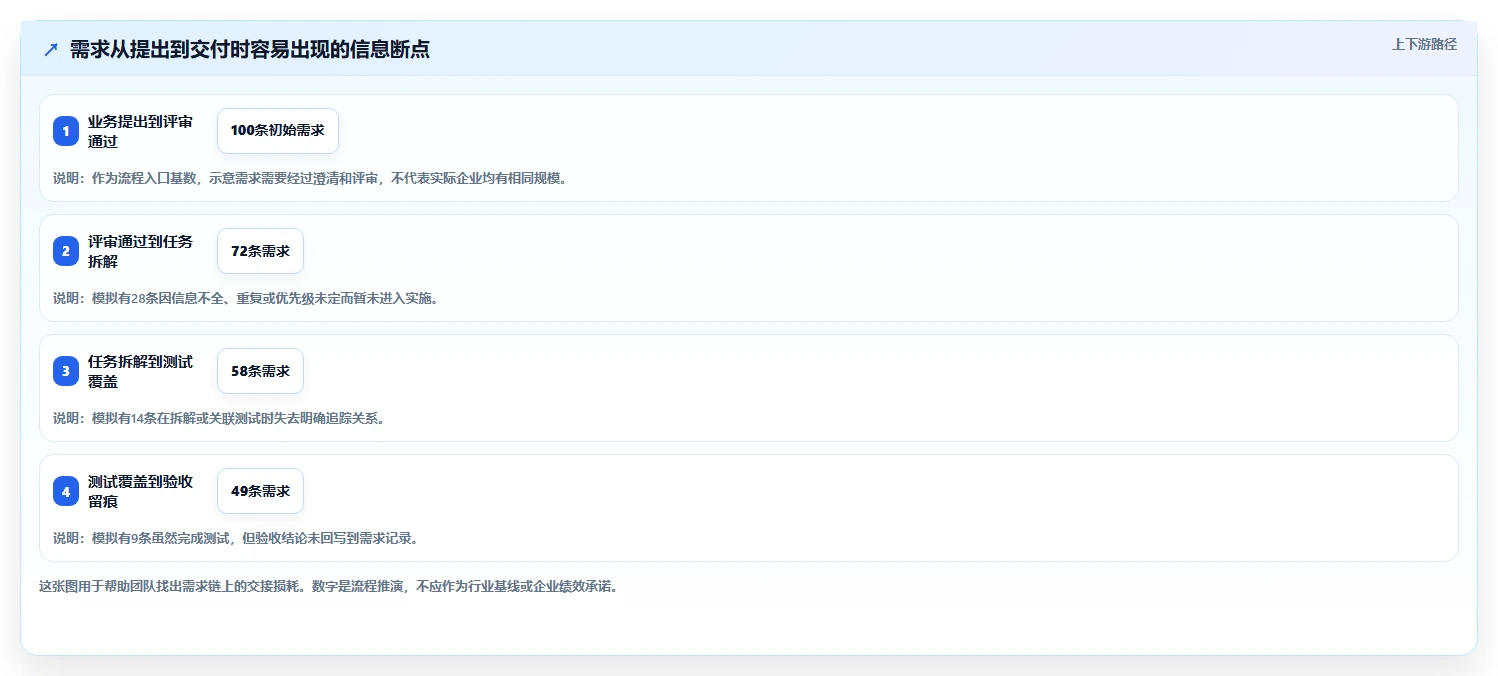The image size is (1498, 676).
Task: Click the stage name '业务提出到评审通过'
Action: 140,131
